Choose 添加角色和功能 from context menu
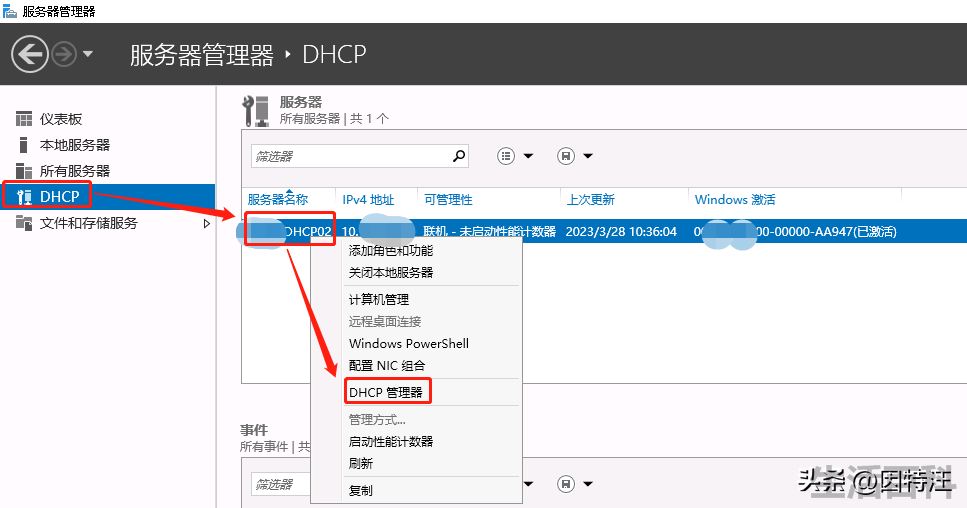 [x=391, y=250]
